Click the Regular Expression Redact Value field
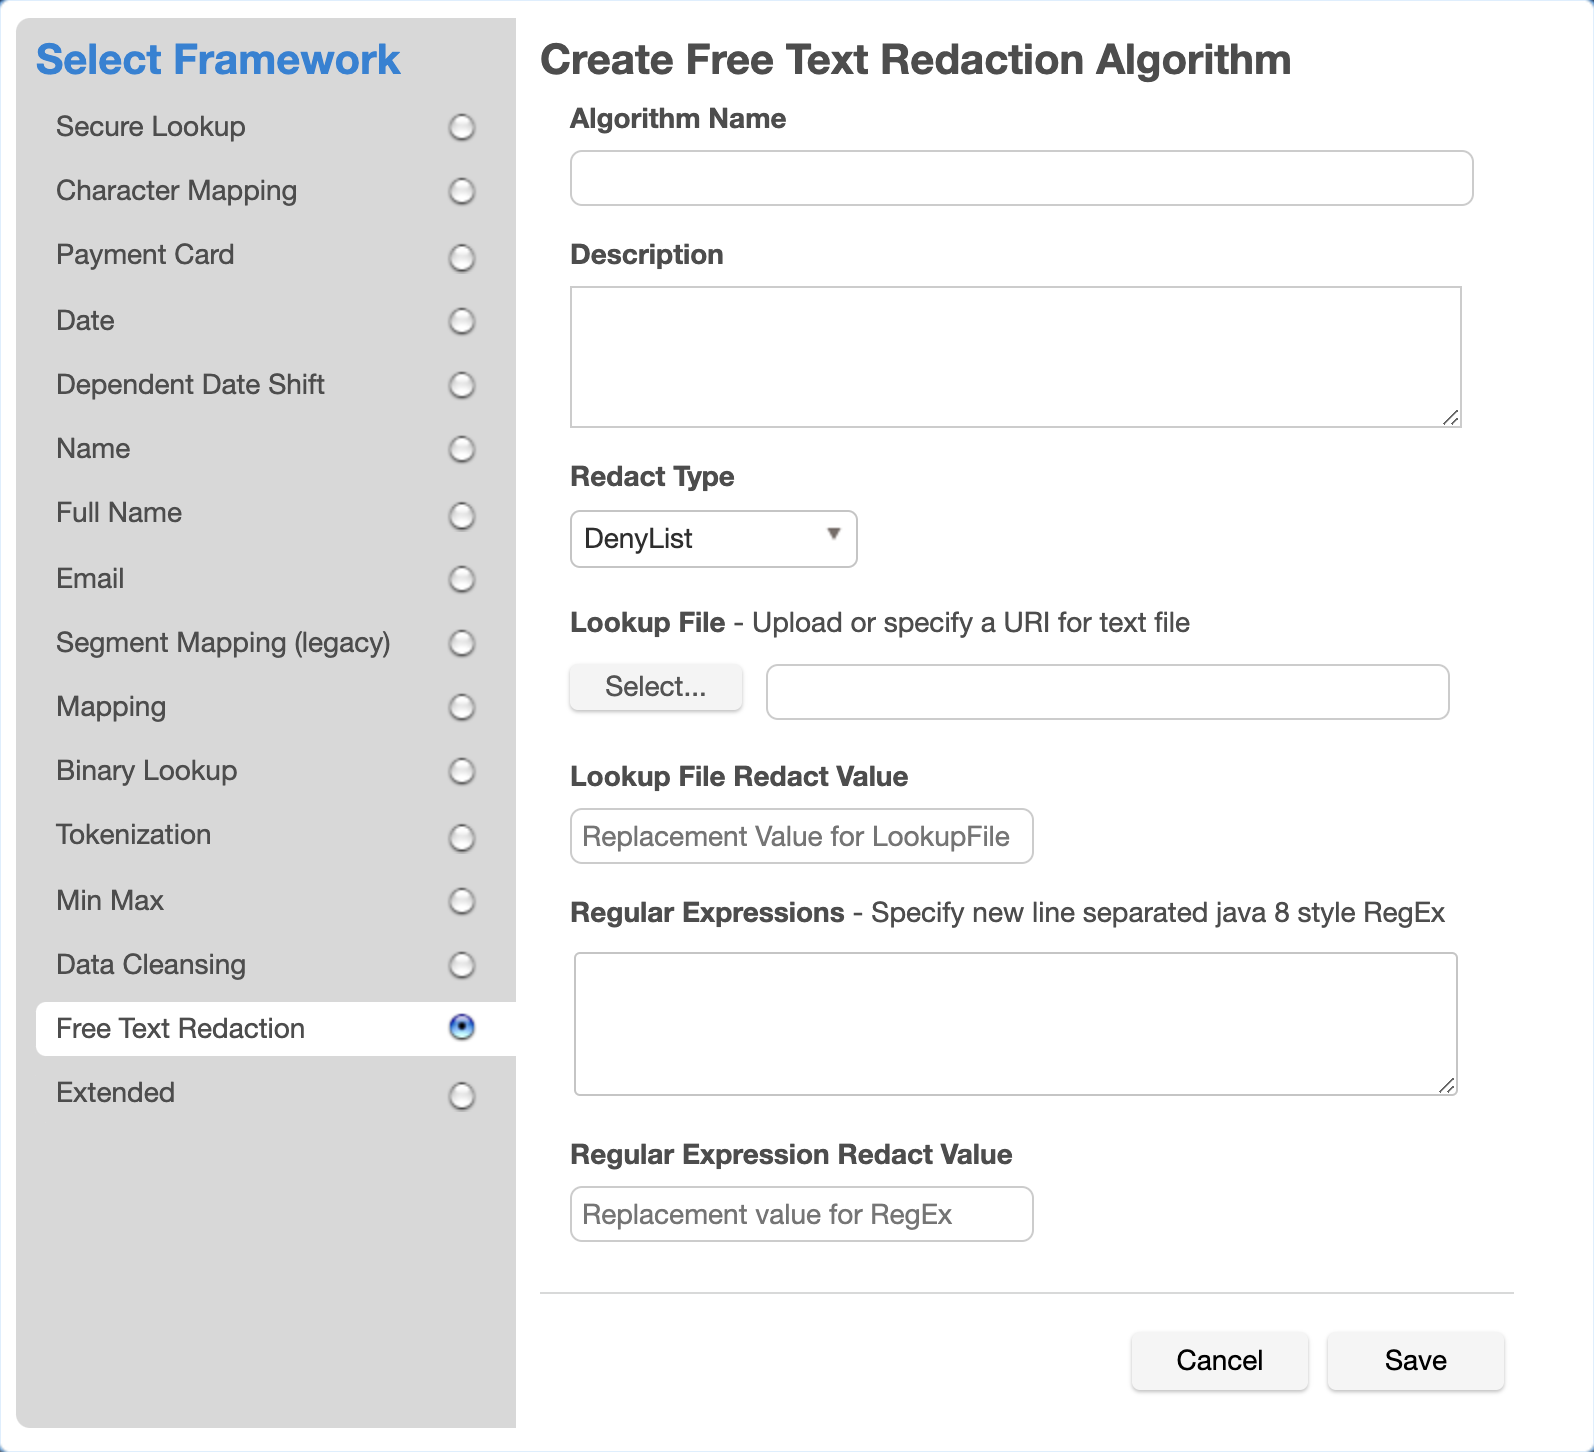 click(x=801, y=1214)
